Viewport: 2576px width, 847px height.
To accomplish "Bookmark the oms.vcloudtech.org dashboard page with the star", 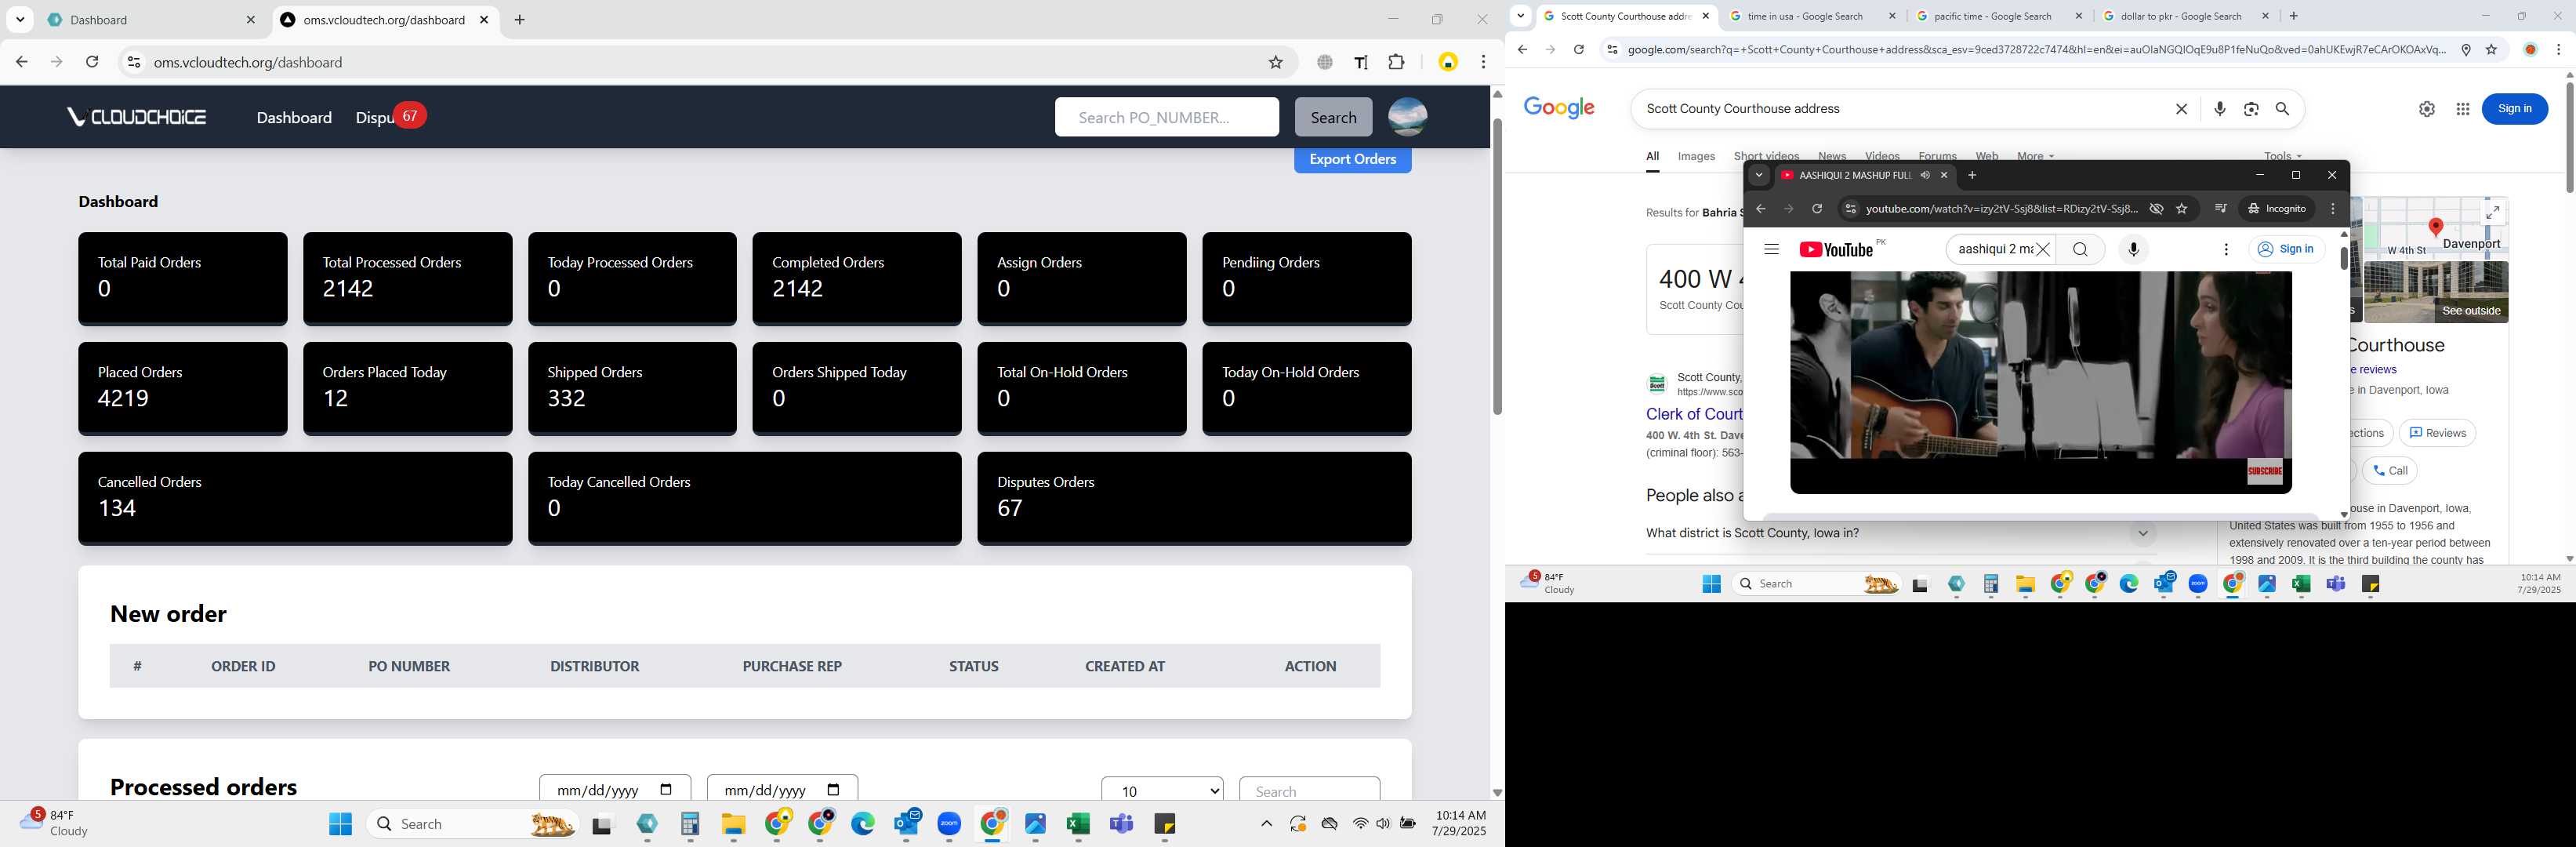I will (1275, 62).
